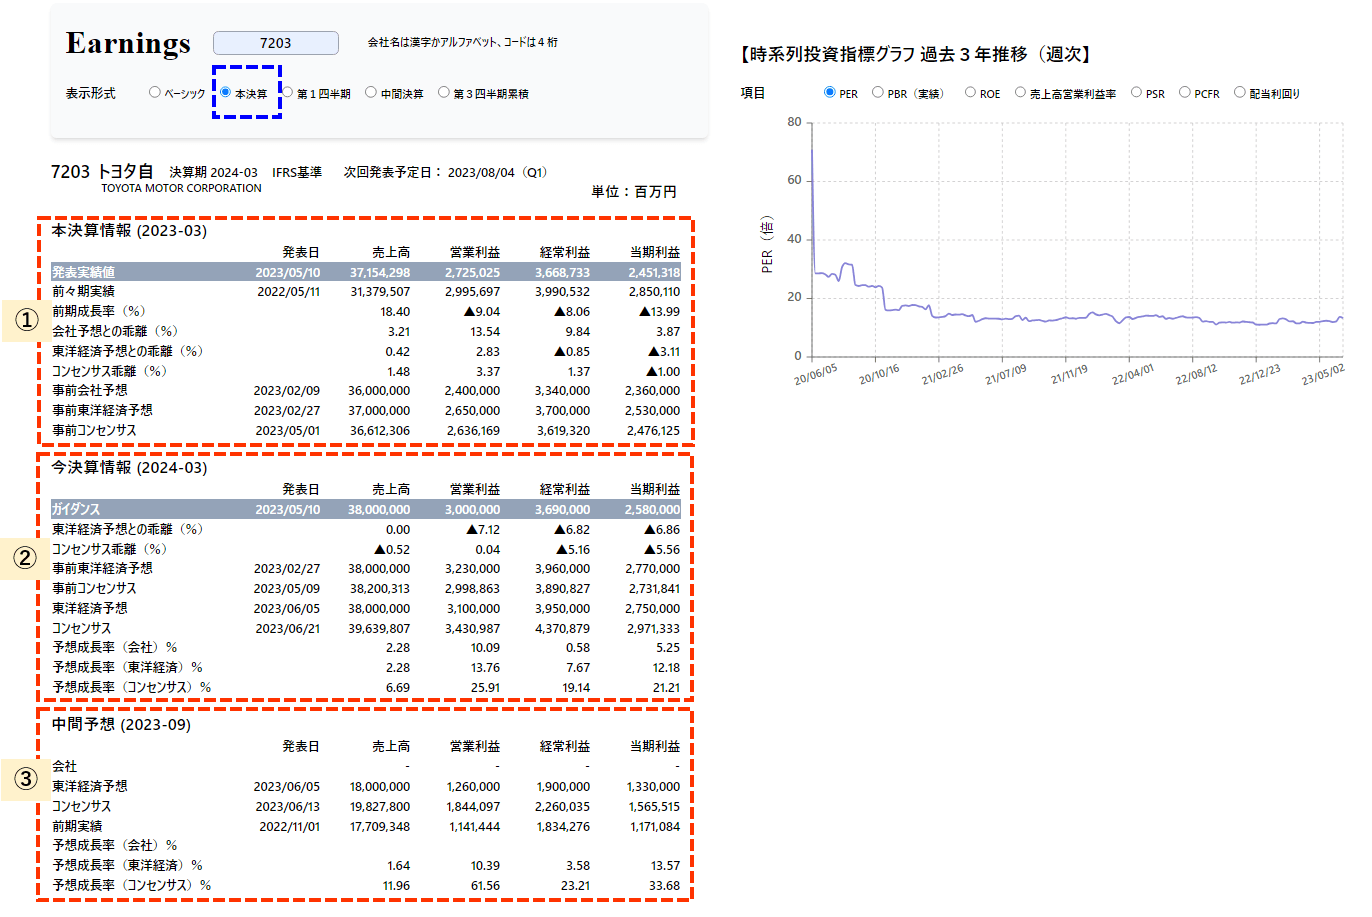
Task: Select the ベーシック display format radio button
Action: coord(154,93)
